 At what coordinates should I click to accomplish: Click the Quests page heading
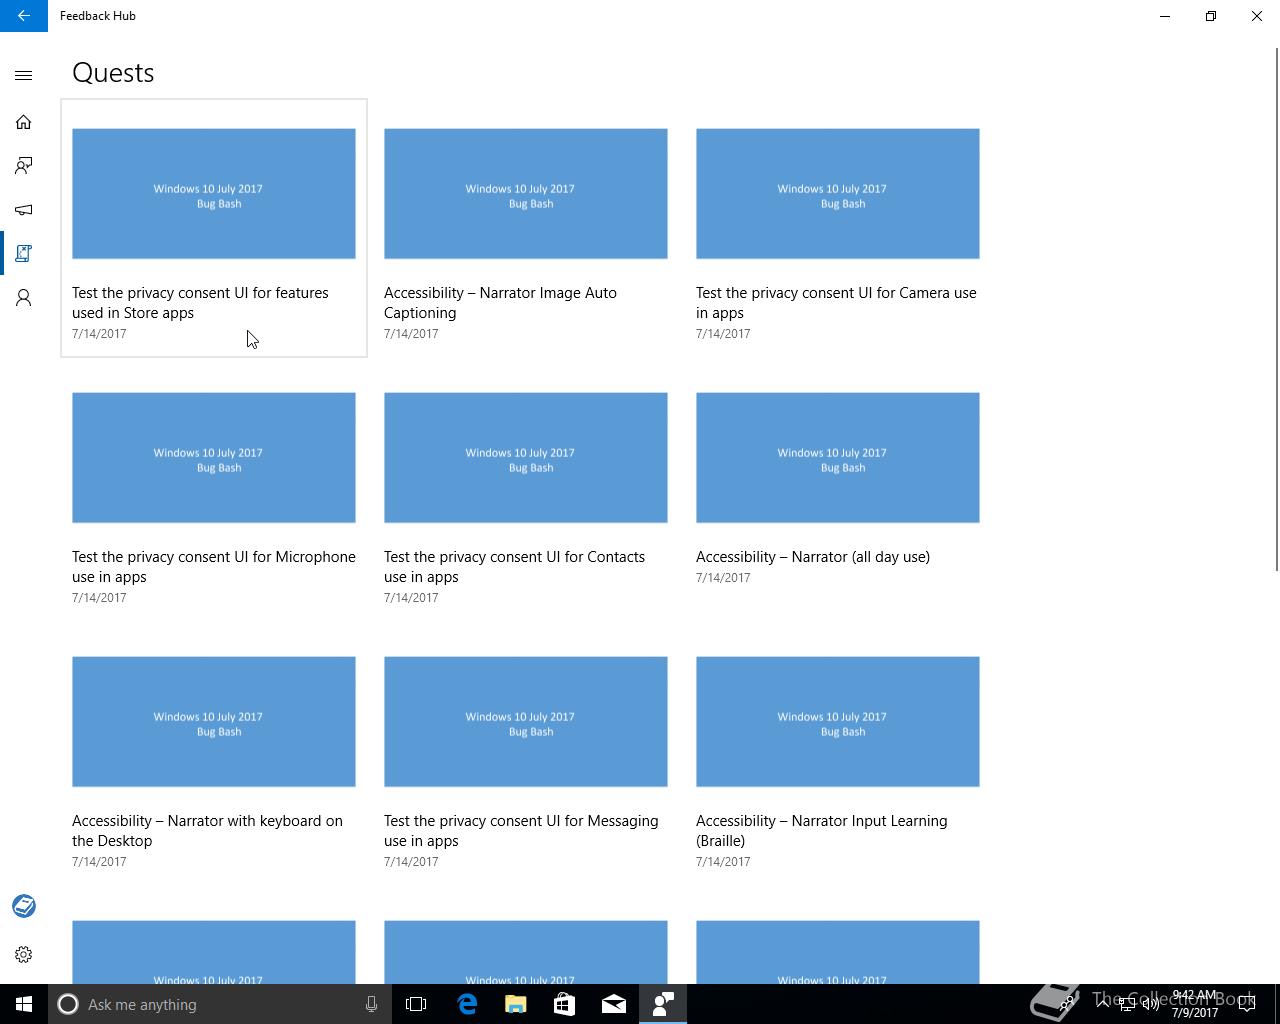point(113,73)
